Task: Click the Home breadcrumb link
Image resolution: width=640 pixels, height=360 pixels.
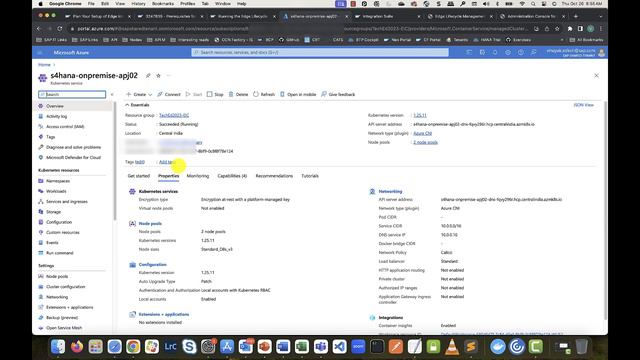Action: 44,64
